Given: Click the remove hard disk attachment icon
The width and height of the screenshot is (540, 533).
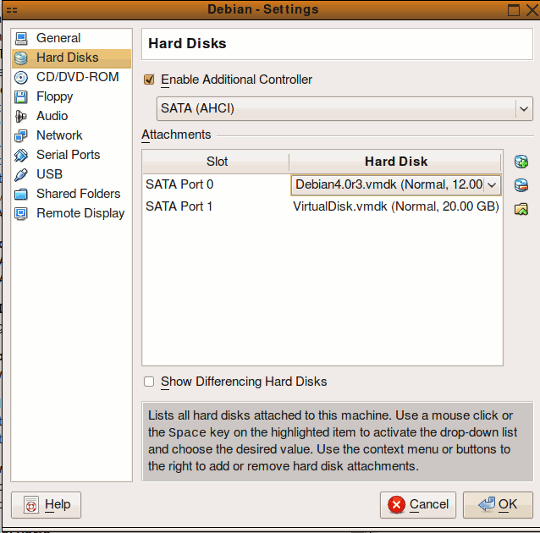Looking at the screenshot, I should pos(521,185).
